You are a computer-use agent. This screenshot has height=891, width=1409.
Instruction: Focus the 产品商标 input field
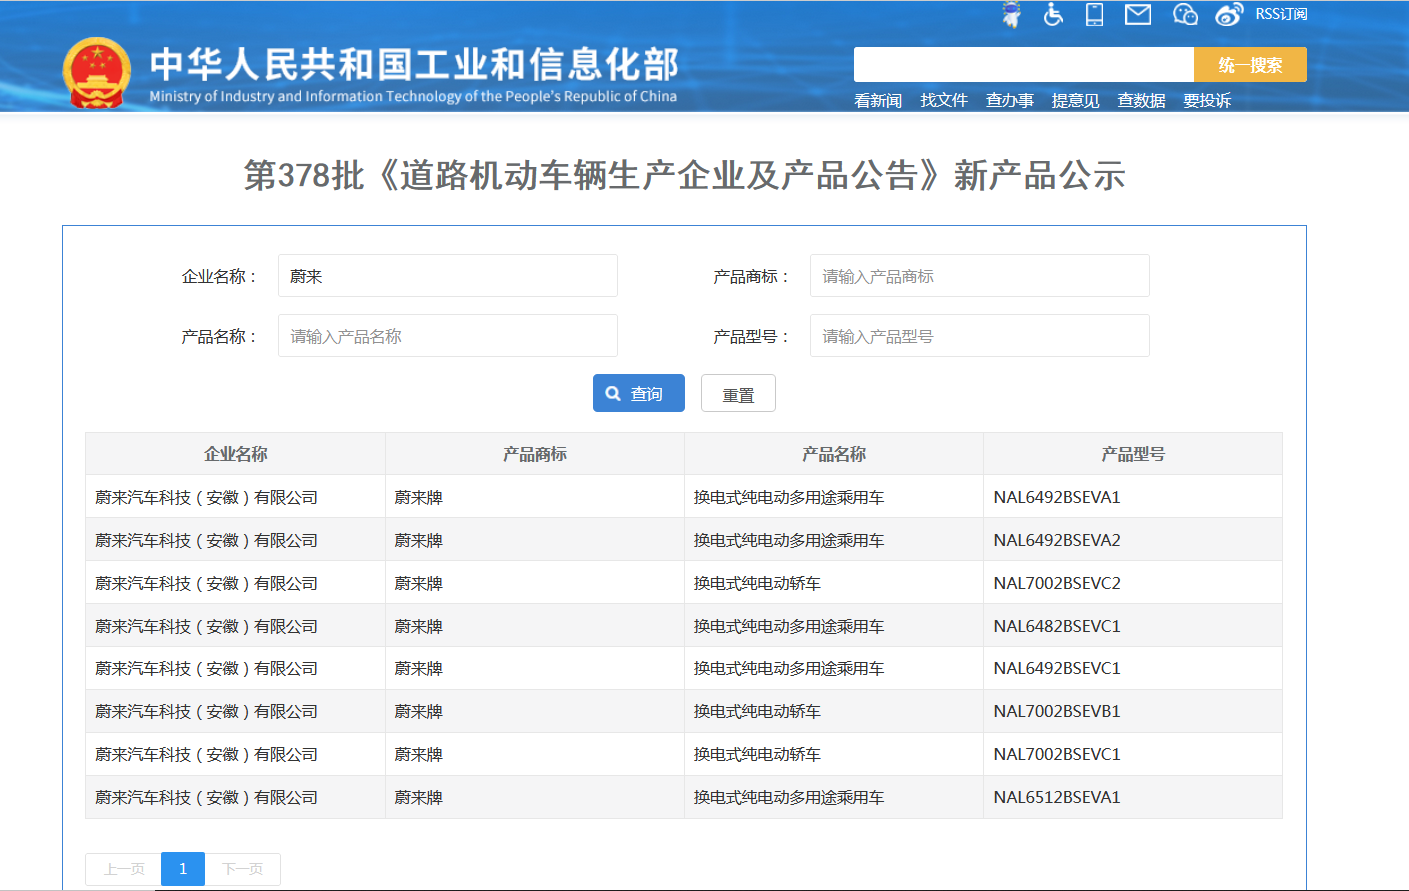coord(980,276)
